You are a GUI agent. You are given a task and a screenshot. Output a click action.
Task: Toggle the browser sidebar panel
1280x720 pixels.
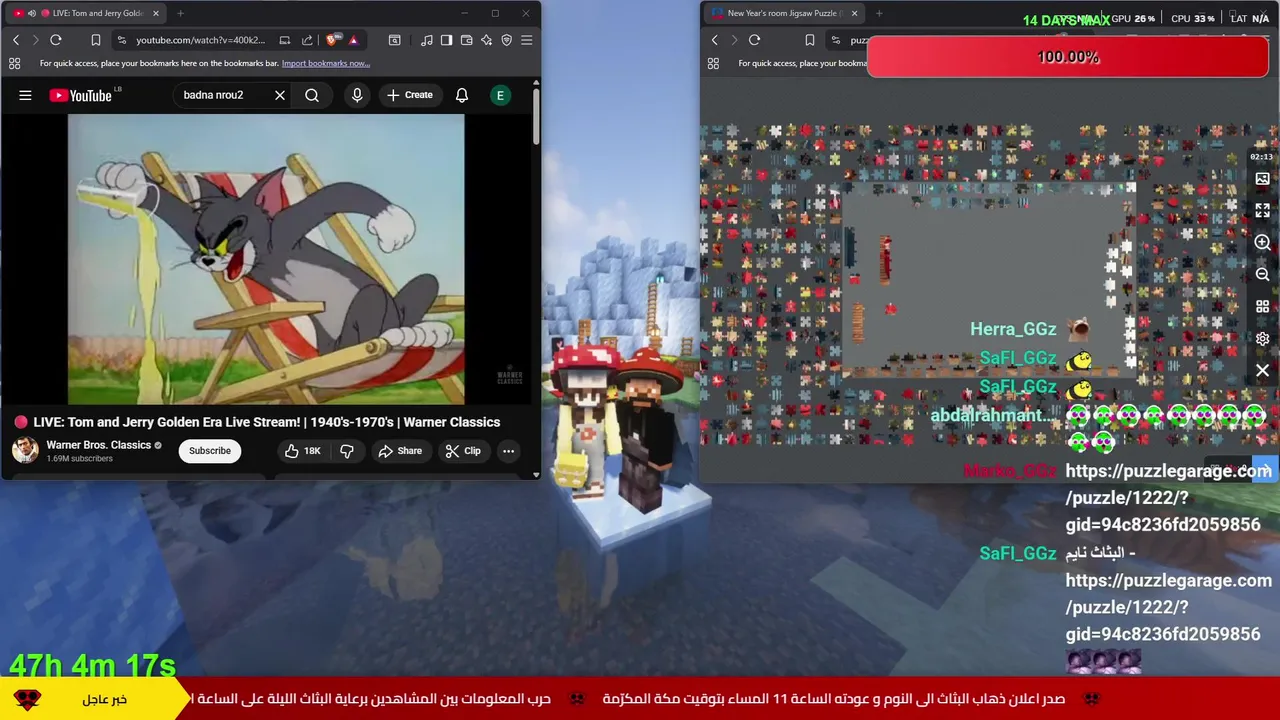click(446, 40)
